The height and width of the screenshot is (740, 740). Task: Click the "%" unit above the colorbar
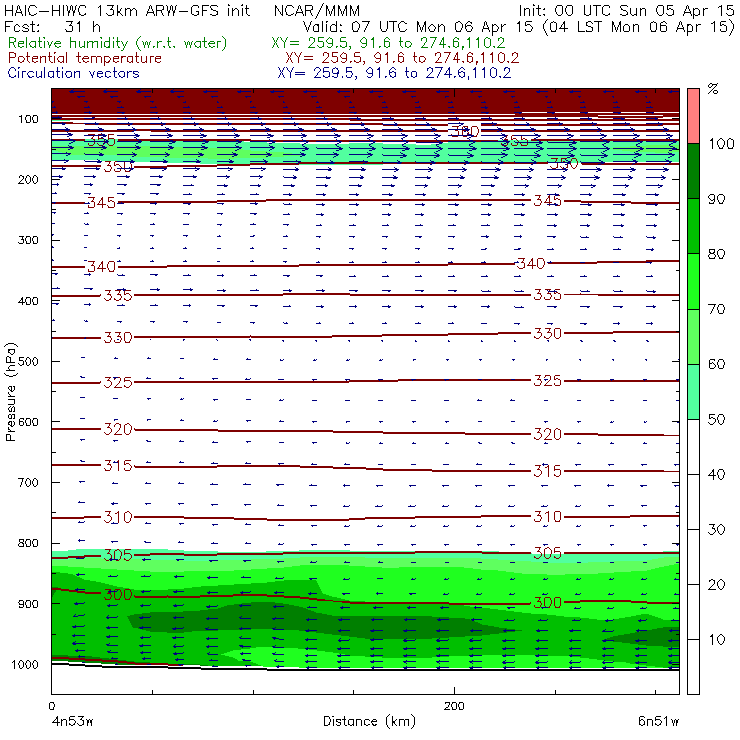(x=713, y=89)
